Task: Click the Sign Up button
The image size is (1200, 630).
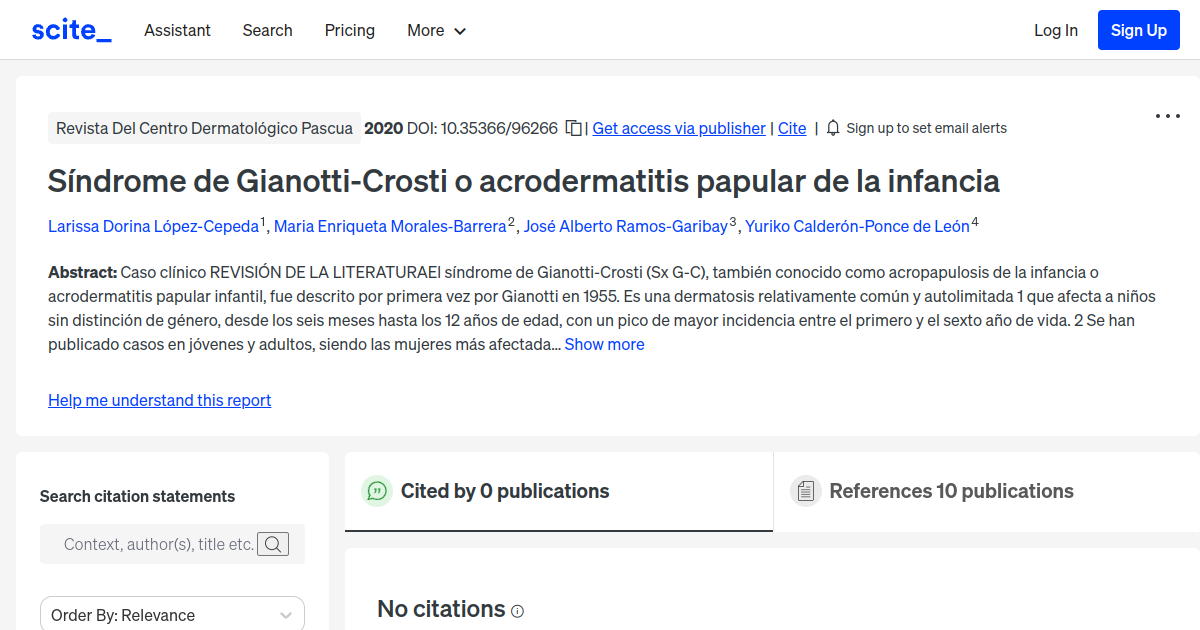Action: [1138, 29]
